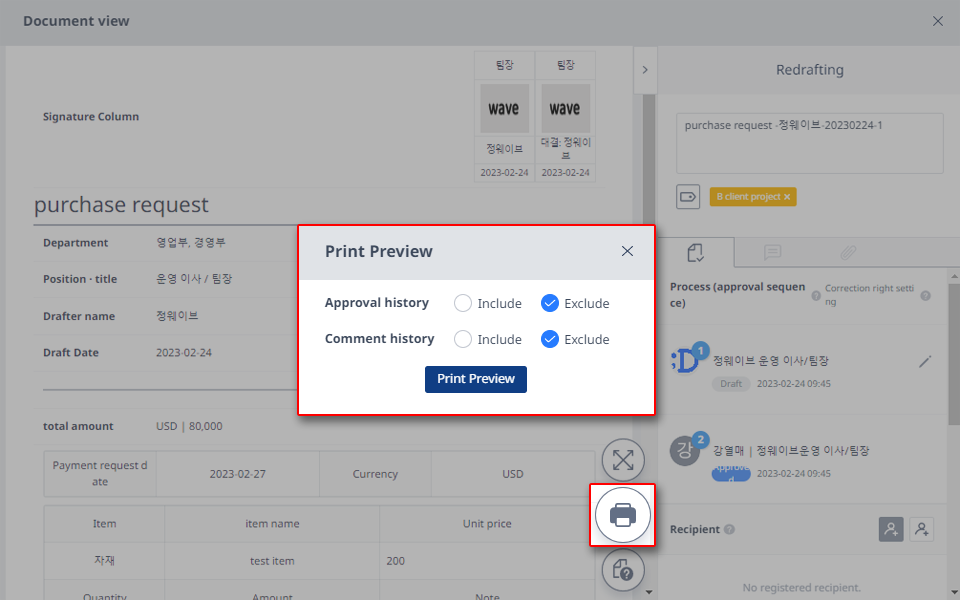Select the fullscreen expand icon
Screen dimensions: 960x600
pyautogui.click(x=623, y=460)
